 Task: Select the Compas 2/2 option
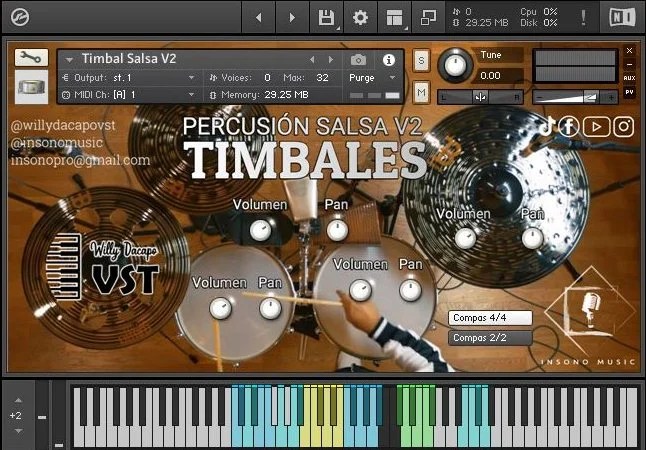tap(490, 338)
